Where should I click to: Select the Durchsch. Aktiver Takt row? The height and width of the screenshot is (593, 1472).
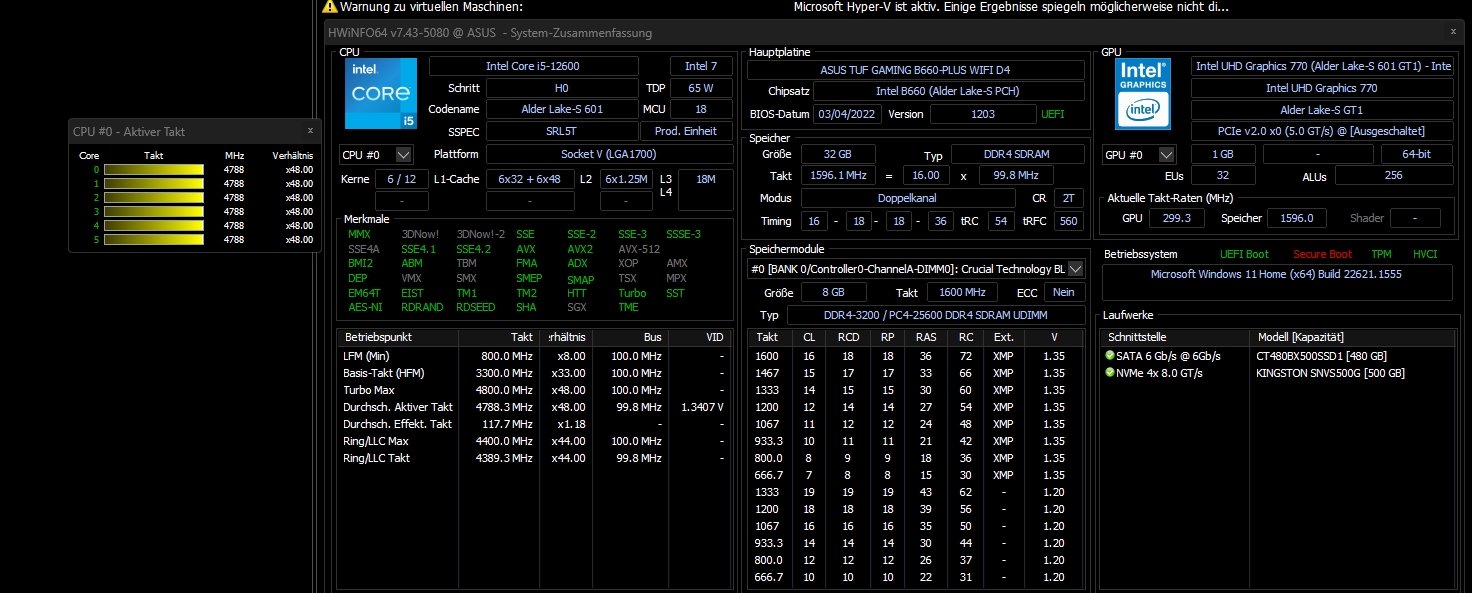[534, 407]
